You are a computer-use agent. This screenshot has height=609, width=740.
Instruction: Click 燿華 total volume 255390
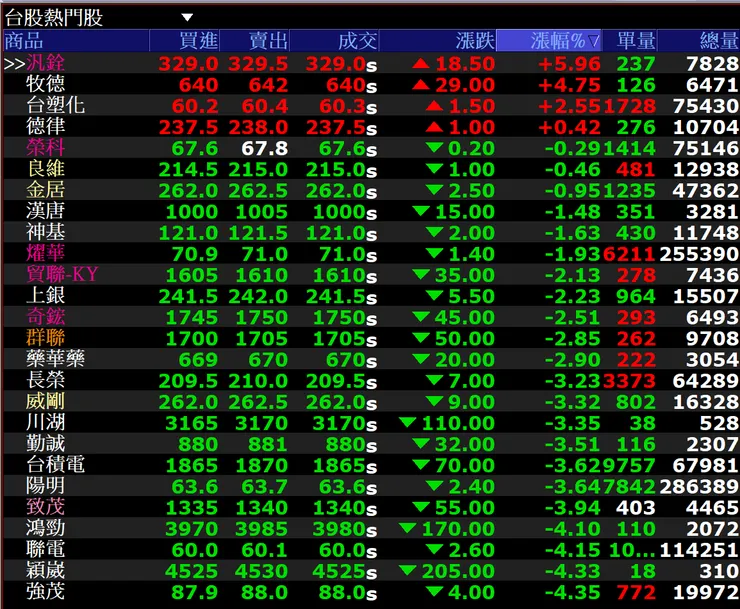[699, 254]
